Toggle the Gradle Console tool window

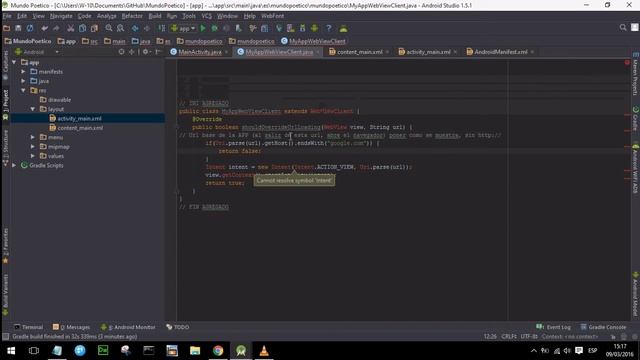(603, 327)
